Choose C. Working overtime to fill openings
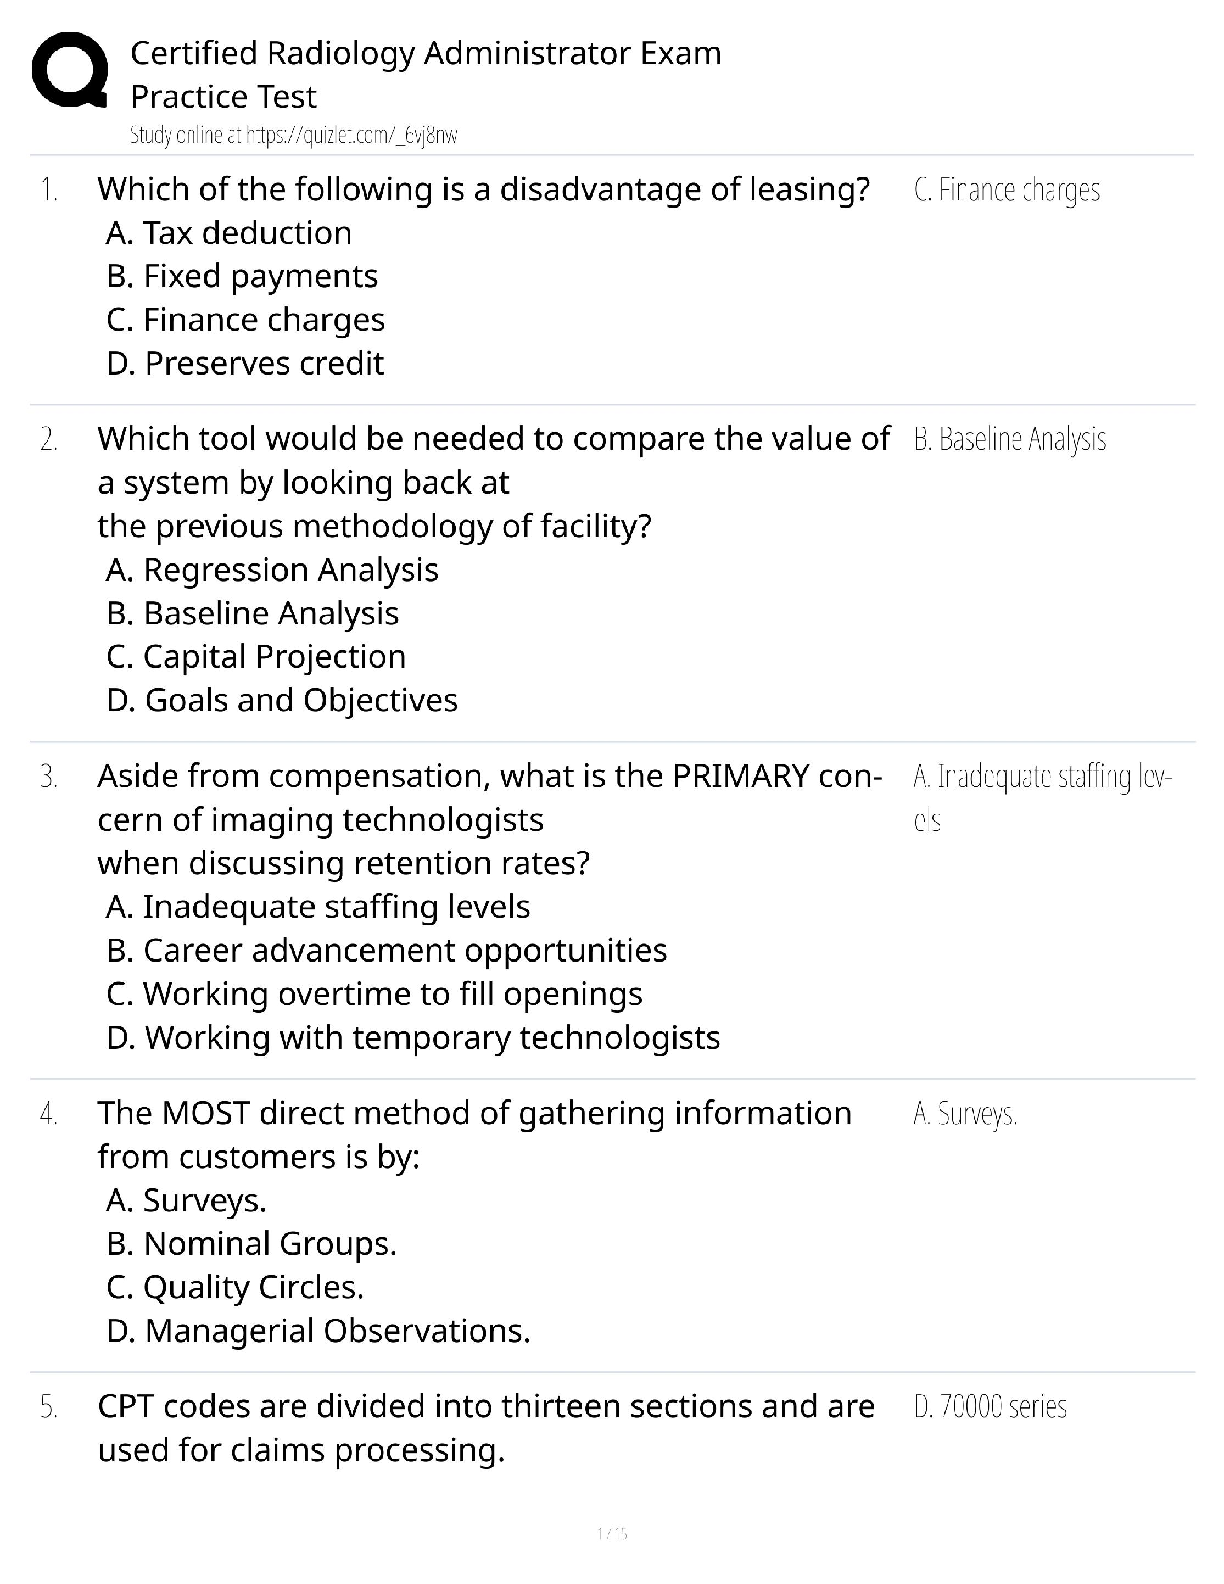Viewport: 1224px width, 1584px height. pyautogui.click(x=374, y=994)
